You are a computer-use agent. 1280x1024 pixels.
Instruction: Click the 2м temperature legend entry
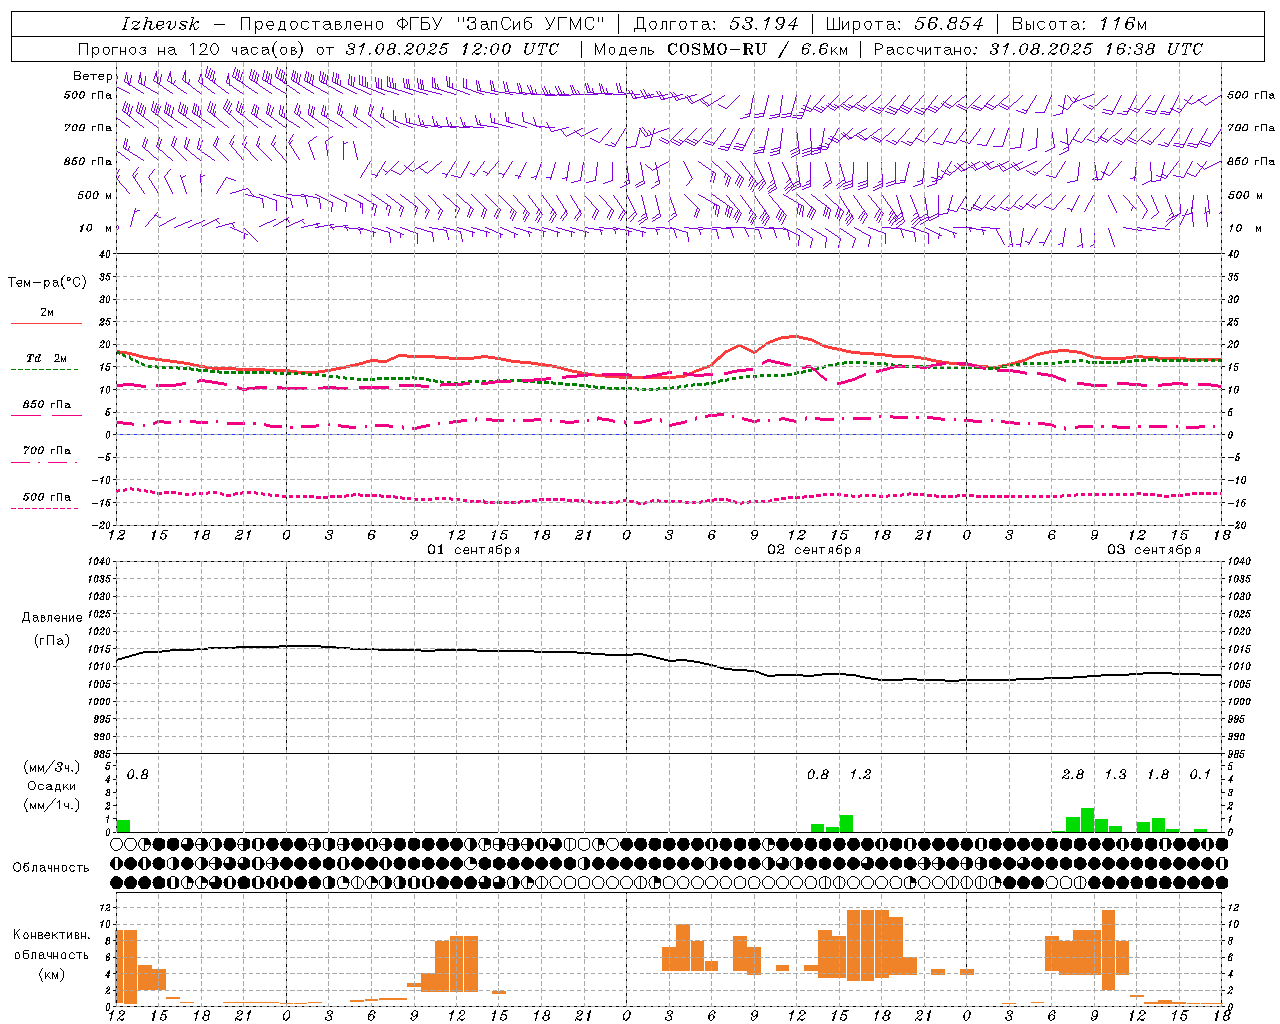coord(47,312)
